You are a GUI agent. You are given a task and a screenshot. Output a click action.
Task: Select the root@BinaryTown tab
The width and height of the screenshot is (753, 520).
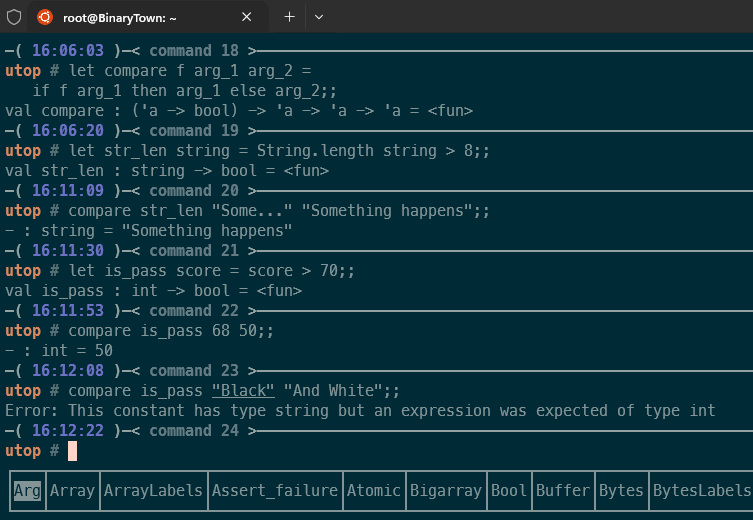(x=140, y=17)
